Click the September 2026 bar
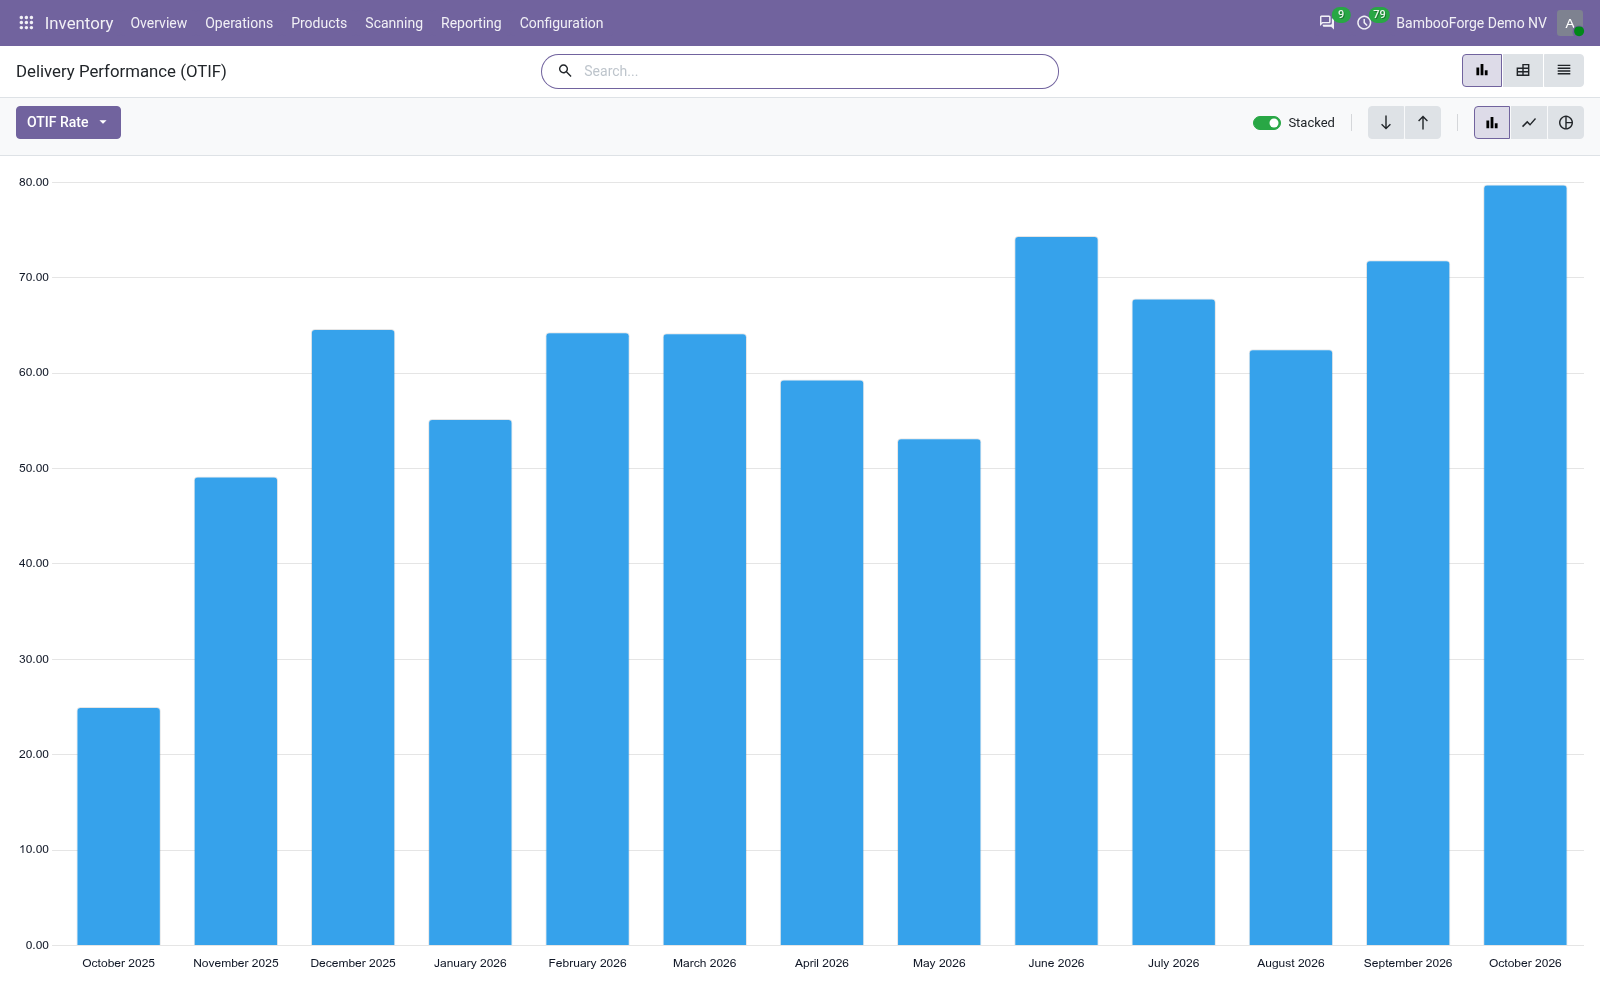Viewport: 1600px width, 1000px height. [1408, 603]
